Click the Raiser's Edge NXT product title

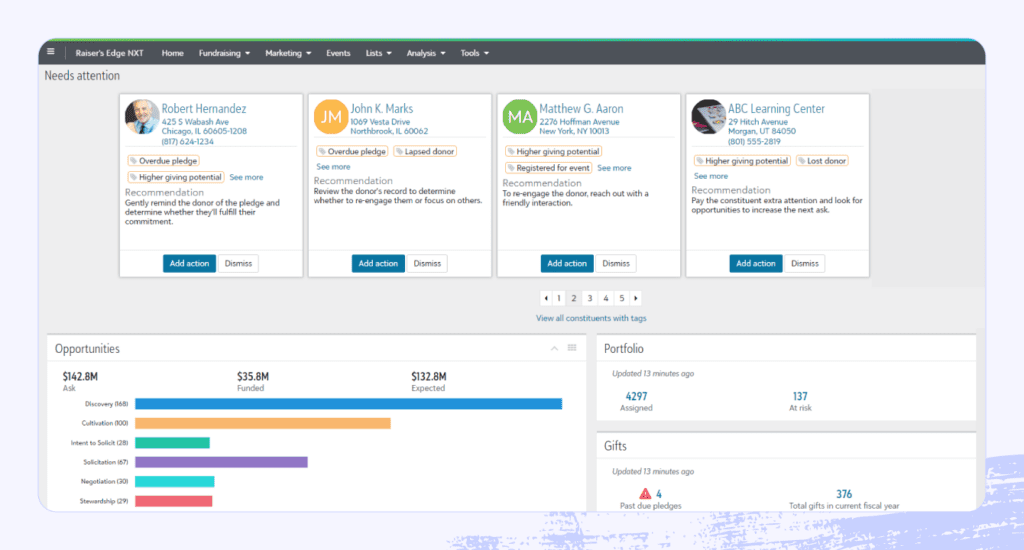pyautogui.click(x=109, y=53)
